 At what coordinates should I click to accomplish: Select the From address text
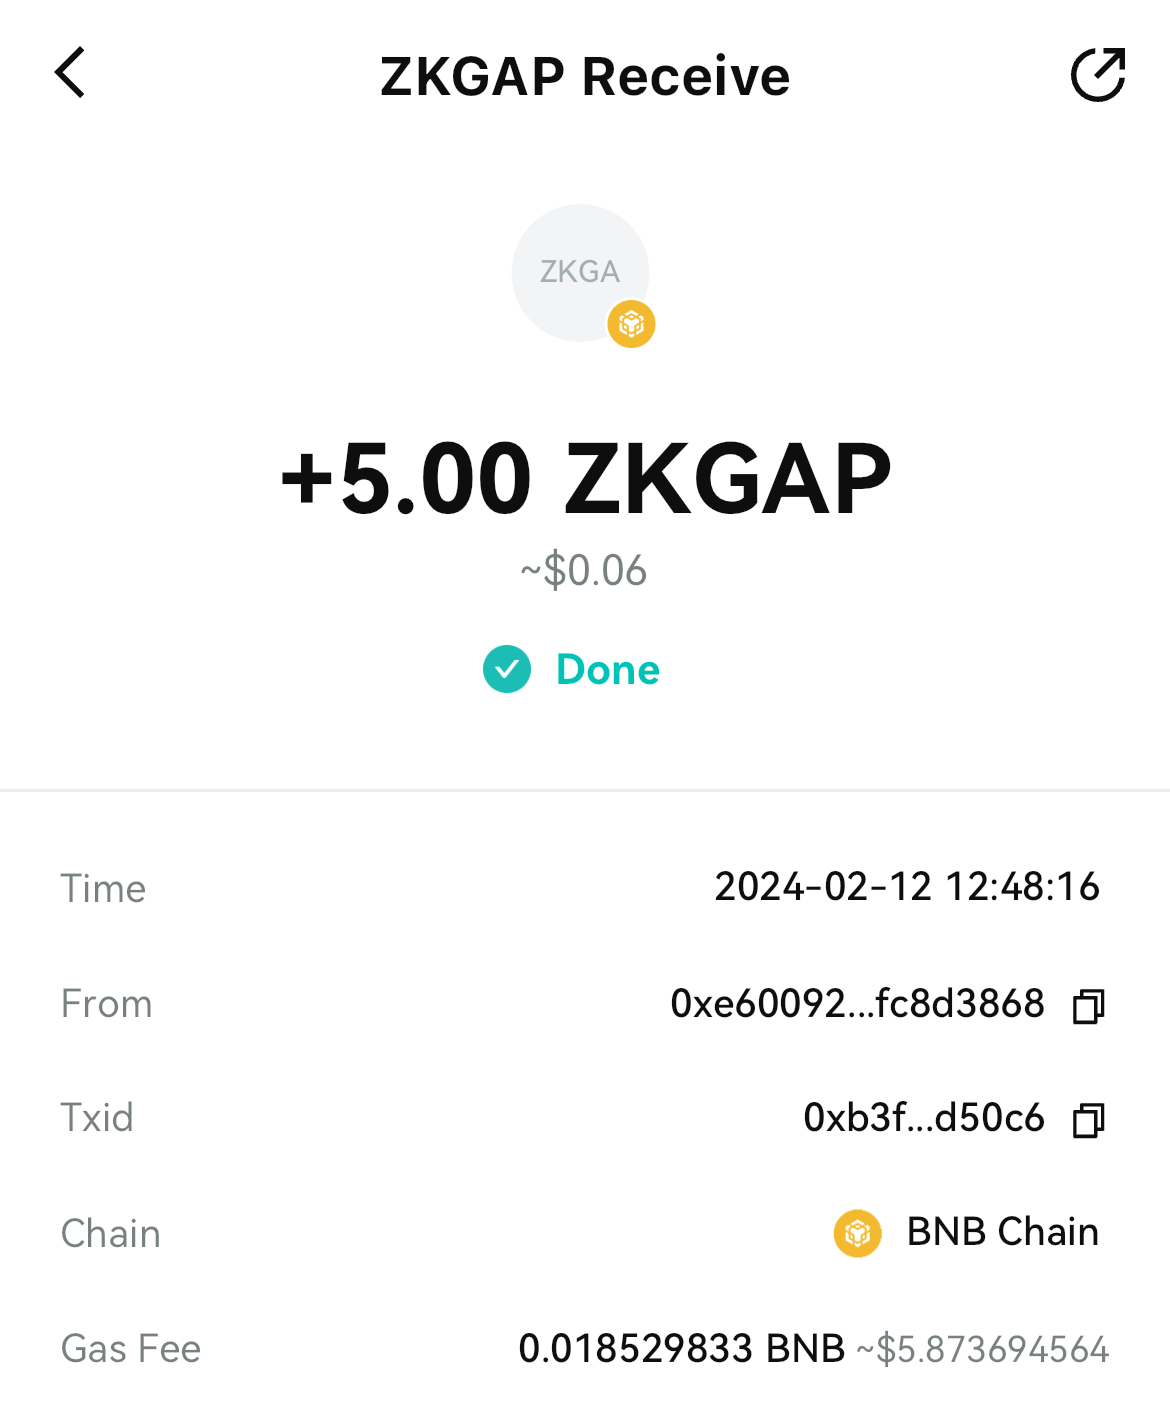click(x=857, y=1003)
